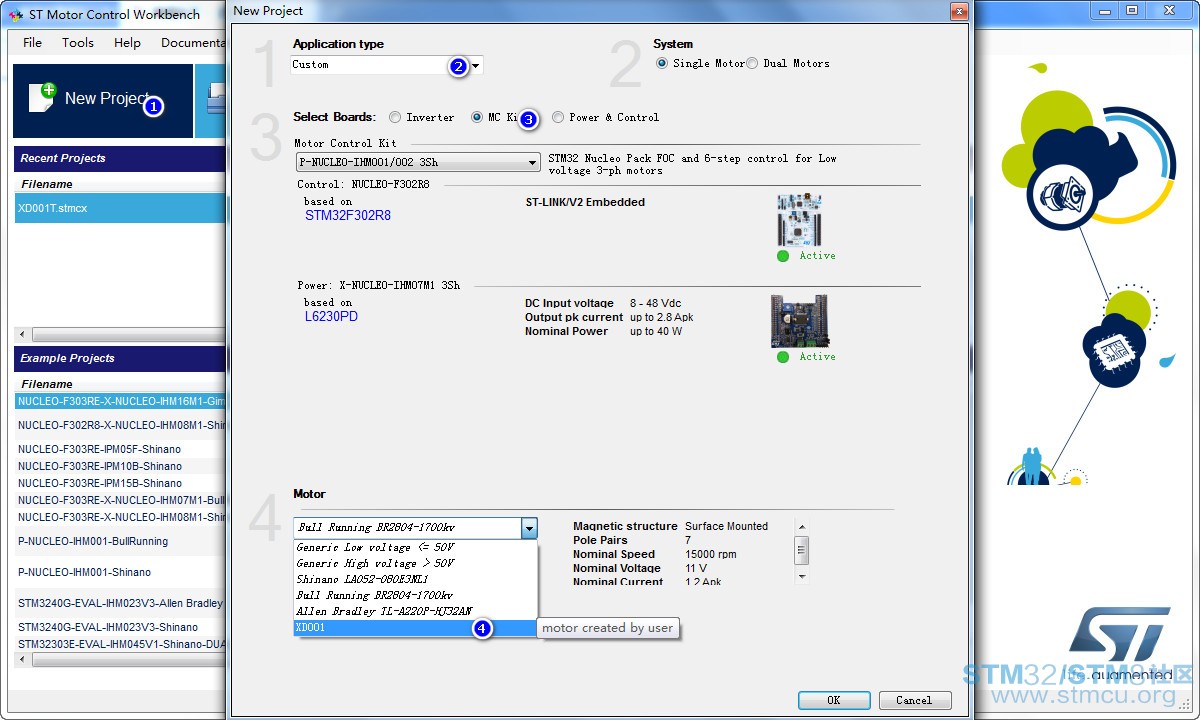Image resolution: width=1200 pixels, height=720 pixels.
Task: Select XD001 user-created motor
Action: click(x=415, y=628)
